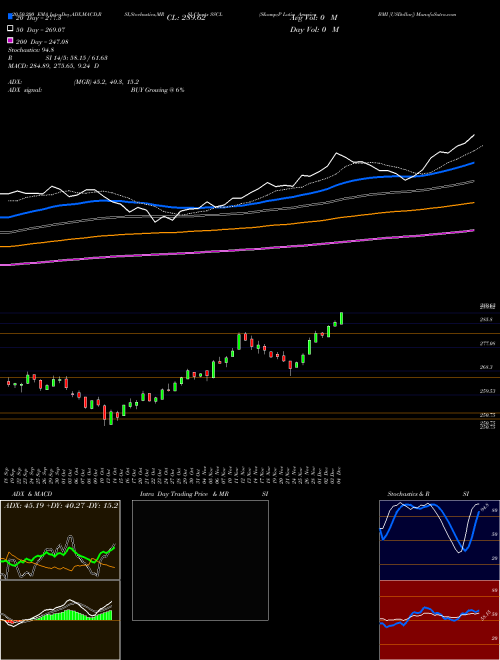The width and height of the screenshot is (500, 660).
Task: Click the magenta 200 Day legend swatch
Action: tap(10, 40)
